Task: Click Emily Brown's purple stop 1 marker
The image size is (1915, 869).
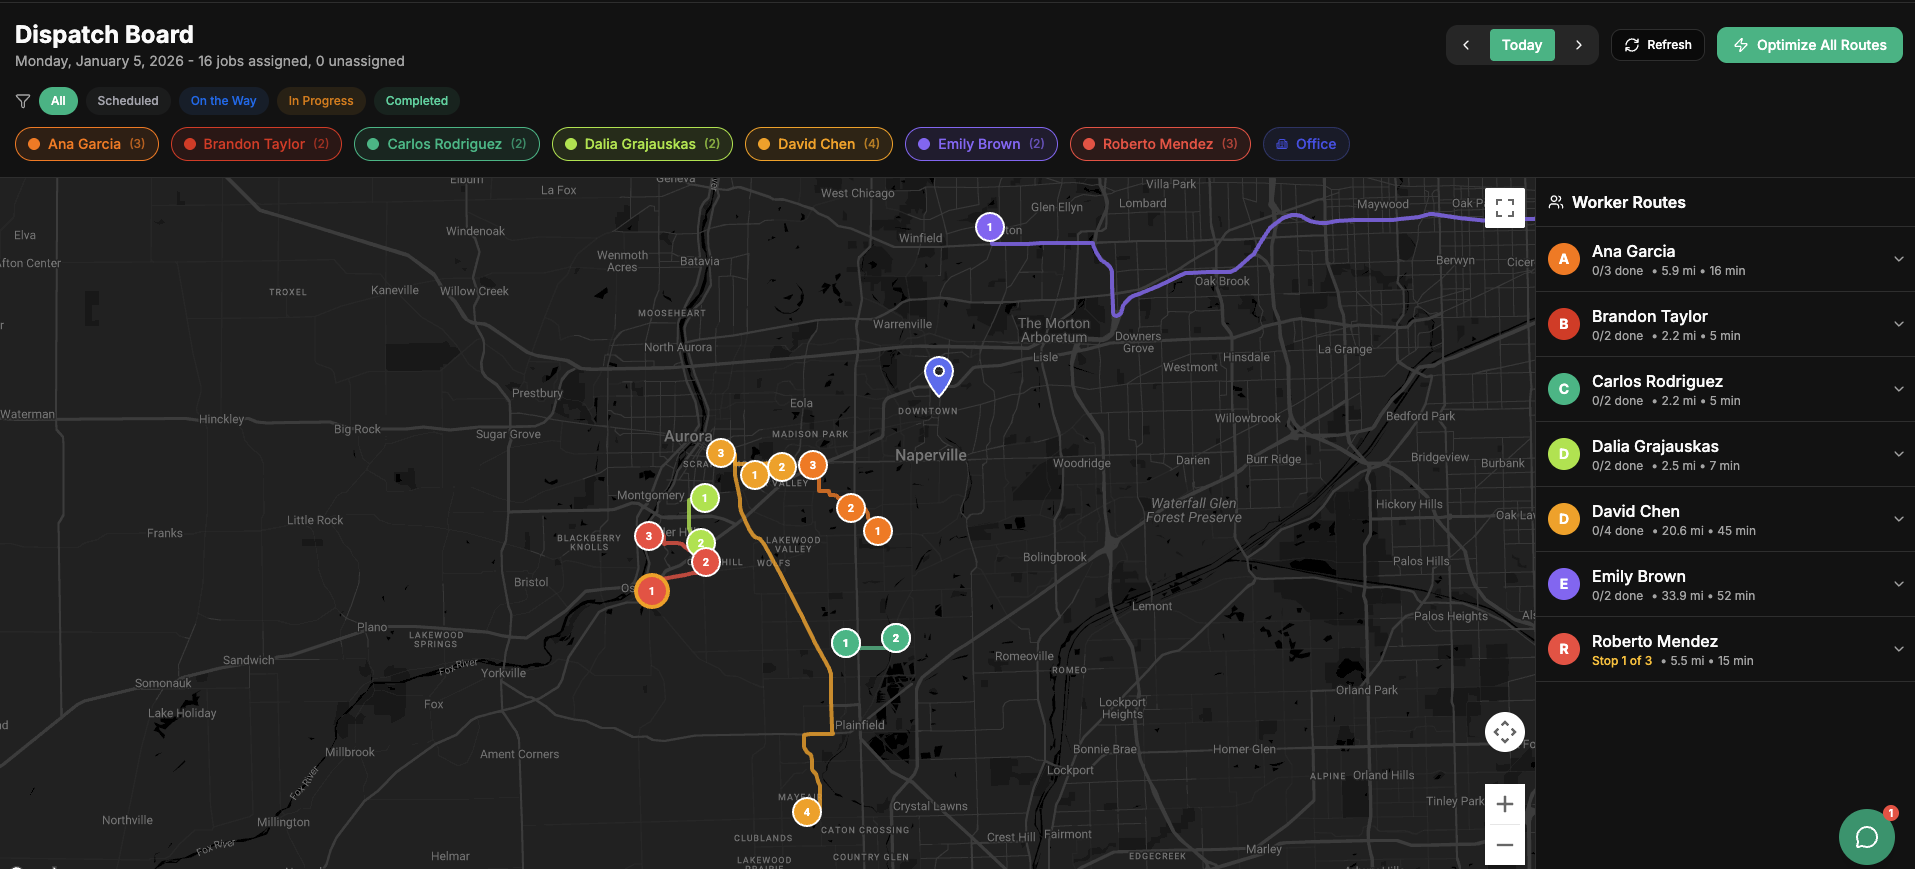Action: (989, 227)
